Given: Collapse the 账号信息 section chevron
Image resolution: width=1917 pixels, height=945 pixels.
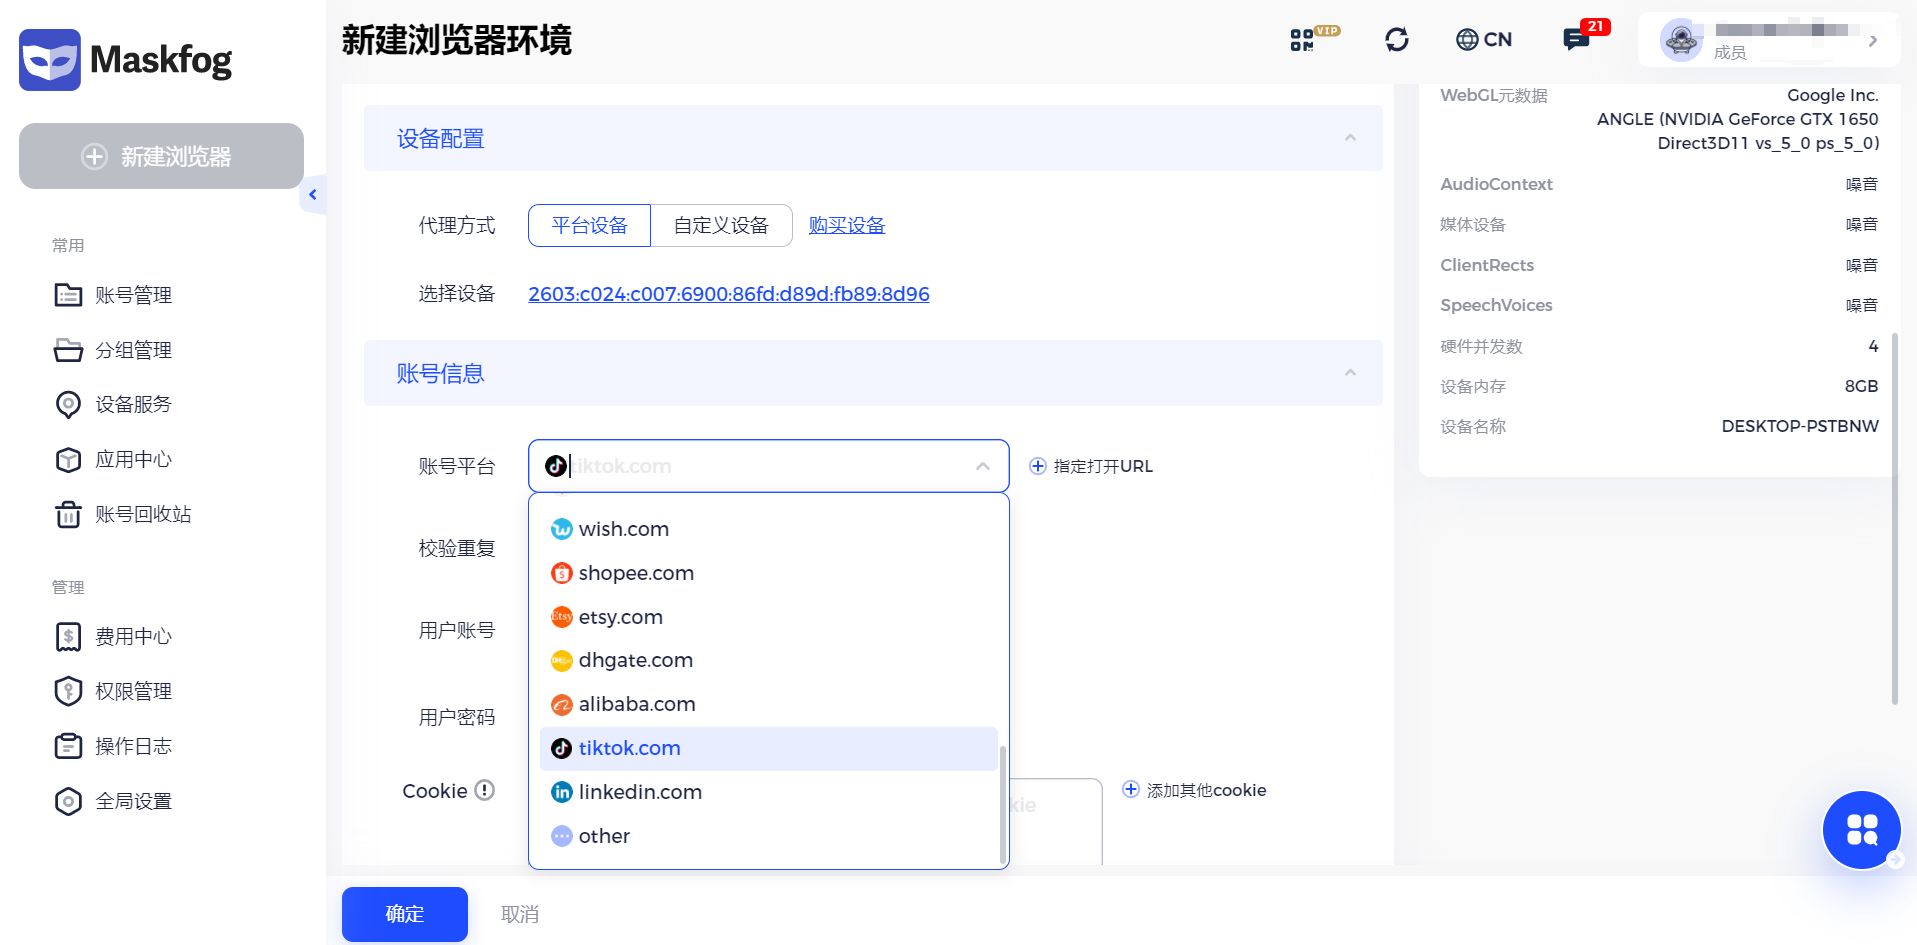Looking at the screenshot, I should click(x=1350, y=373).
